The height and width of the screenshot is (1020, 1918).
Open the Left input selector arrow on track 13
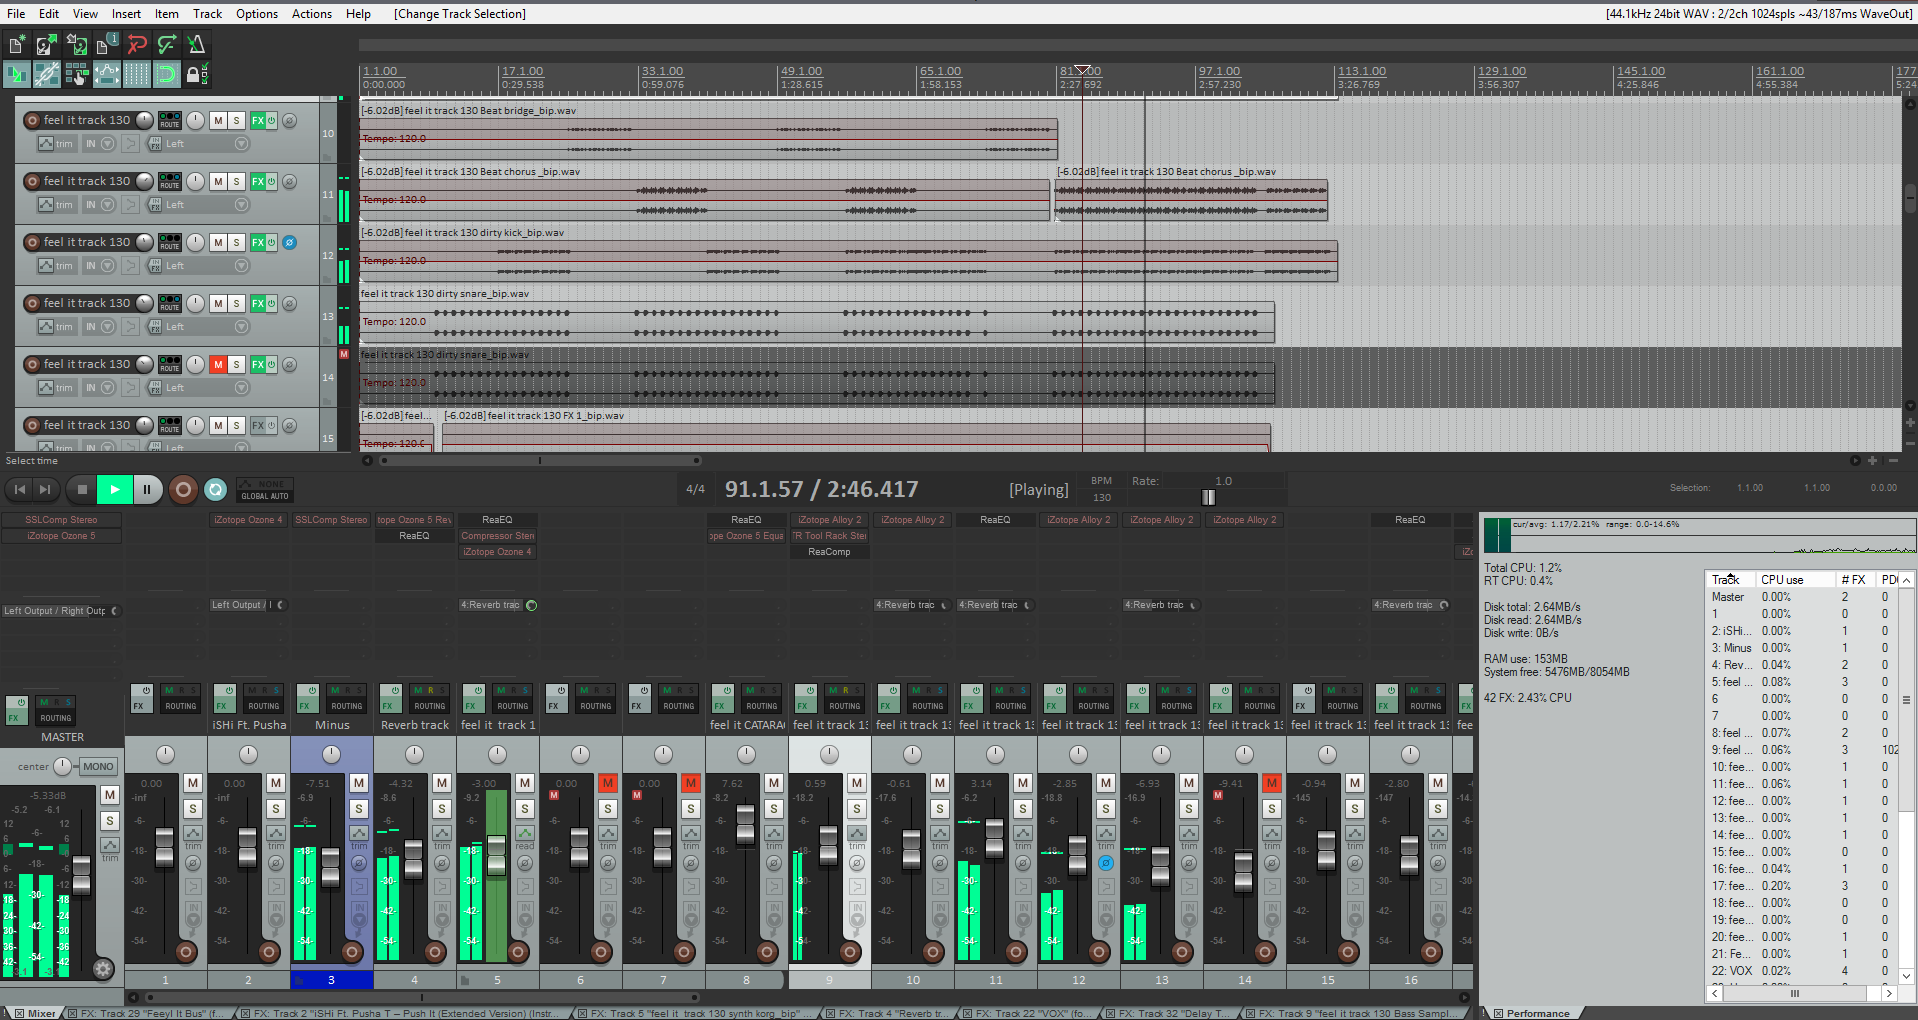coord(241,327)
